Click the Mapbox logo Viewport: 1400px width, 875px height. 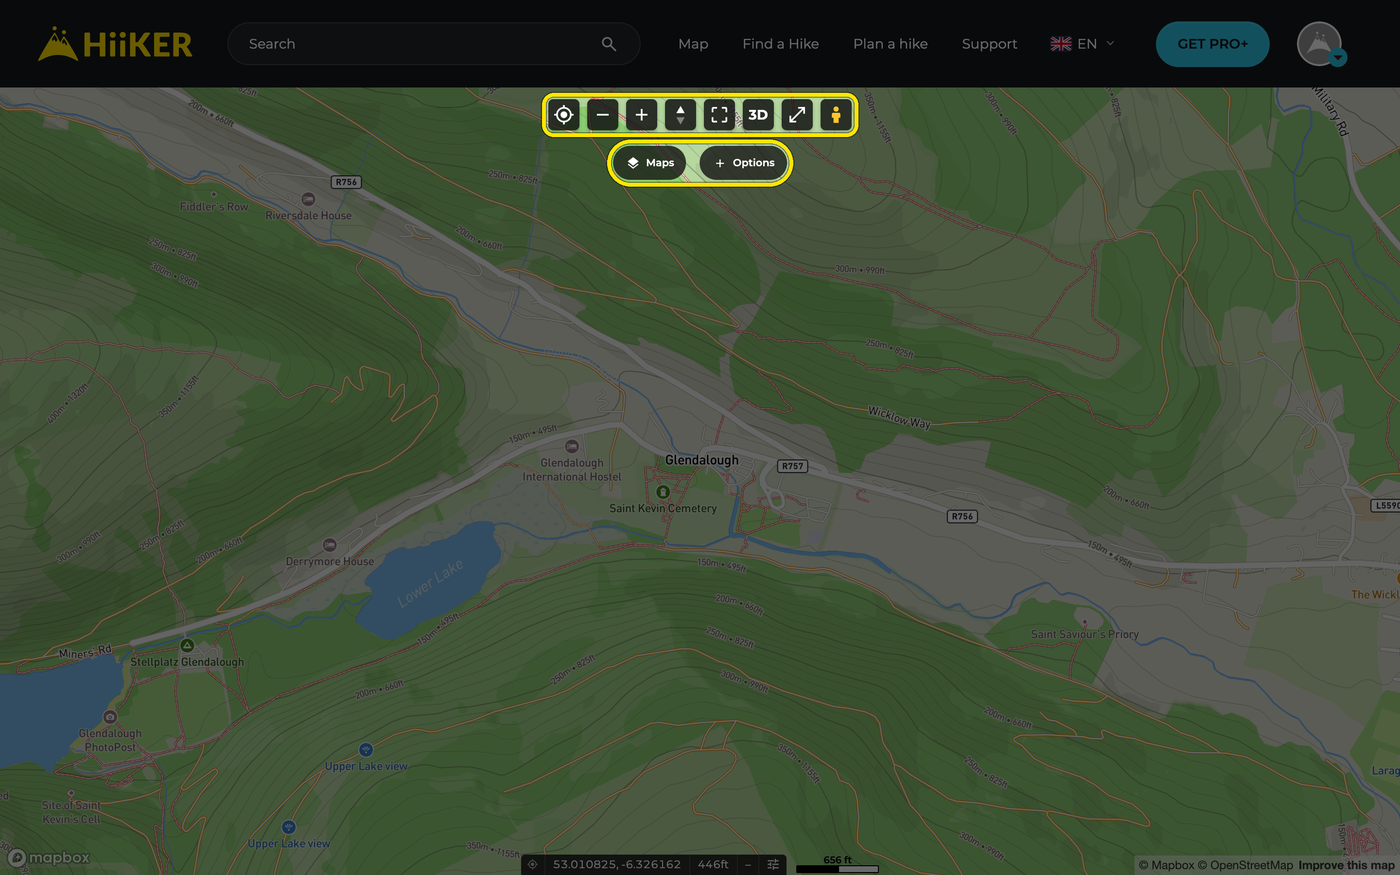pyautogui.click(x=49, y=857)
